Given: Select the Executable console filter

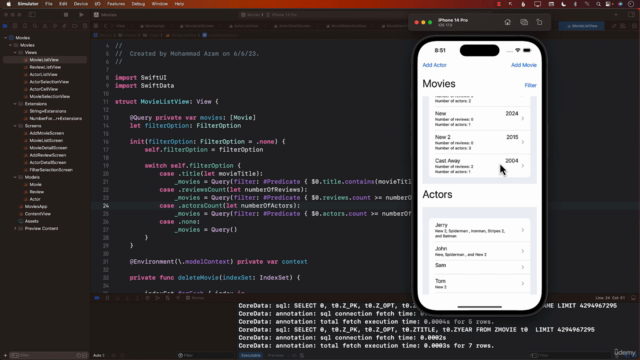Looking at the screenshot, I should pyautogui.click(x=251, y=356).
